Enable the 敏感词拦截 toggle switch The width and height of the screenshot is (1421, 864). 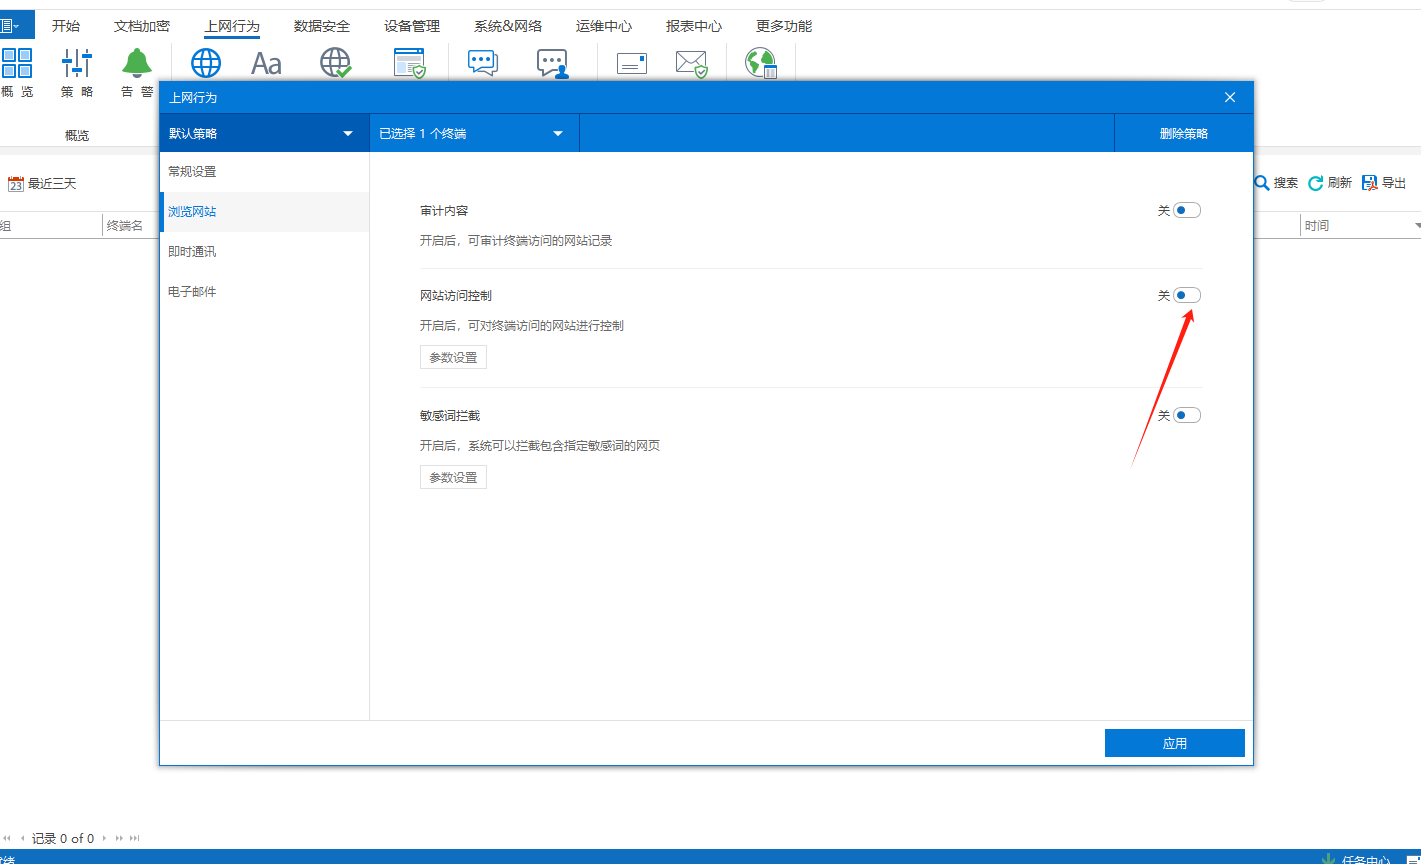coord(1186,416)
